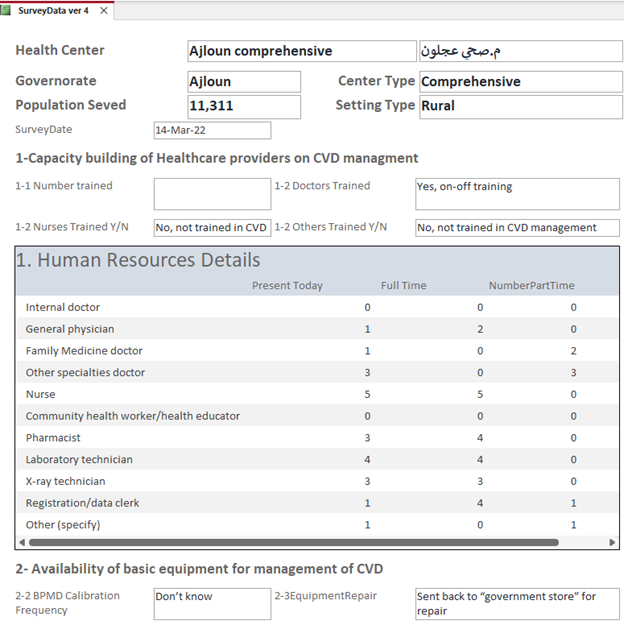Click the Health Center name field
This screenshot has width=624, height=621.
coord(301,51)
